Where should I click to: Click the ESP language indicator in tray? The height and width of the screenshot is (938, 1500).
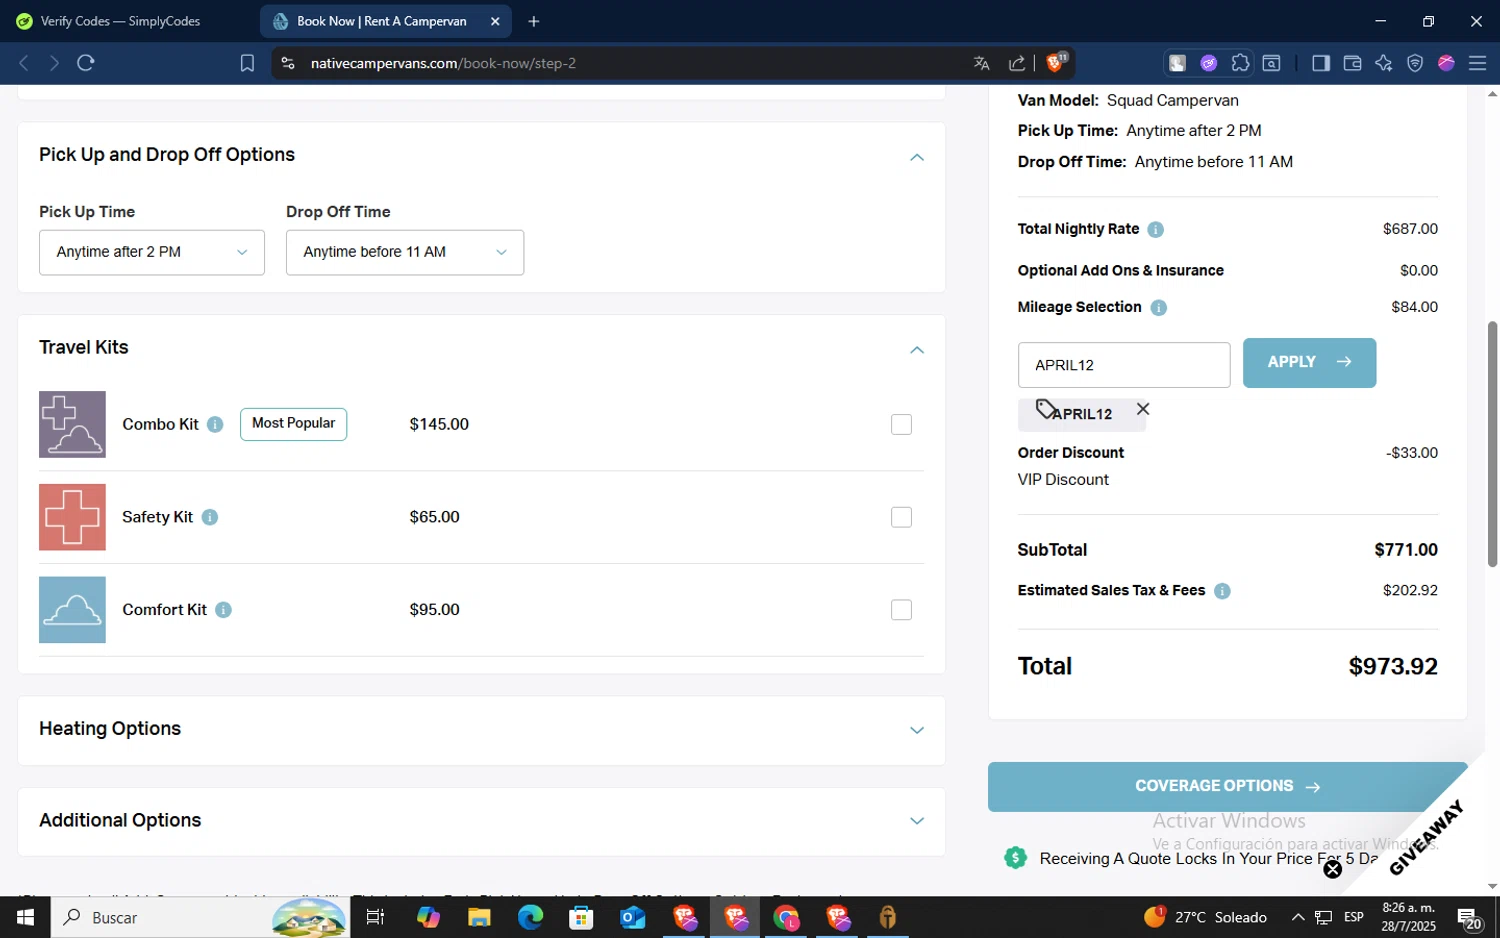[x=1354, y=917]
